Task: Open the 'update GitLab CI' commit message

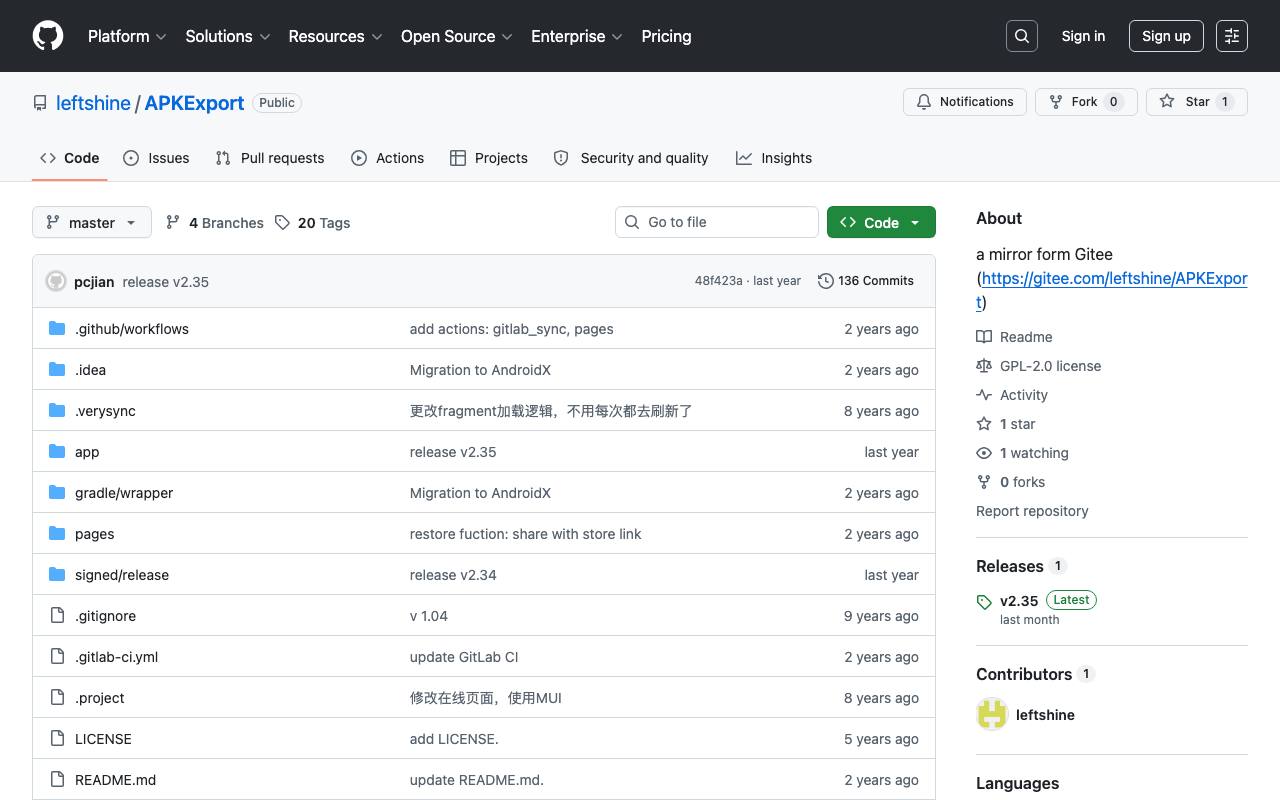Action: (x=464, y=657)
